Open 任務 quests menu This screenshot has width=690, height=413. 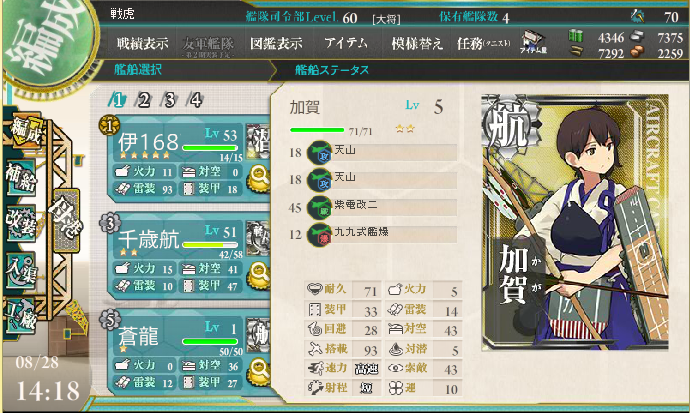[x=483, y=43]
